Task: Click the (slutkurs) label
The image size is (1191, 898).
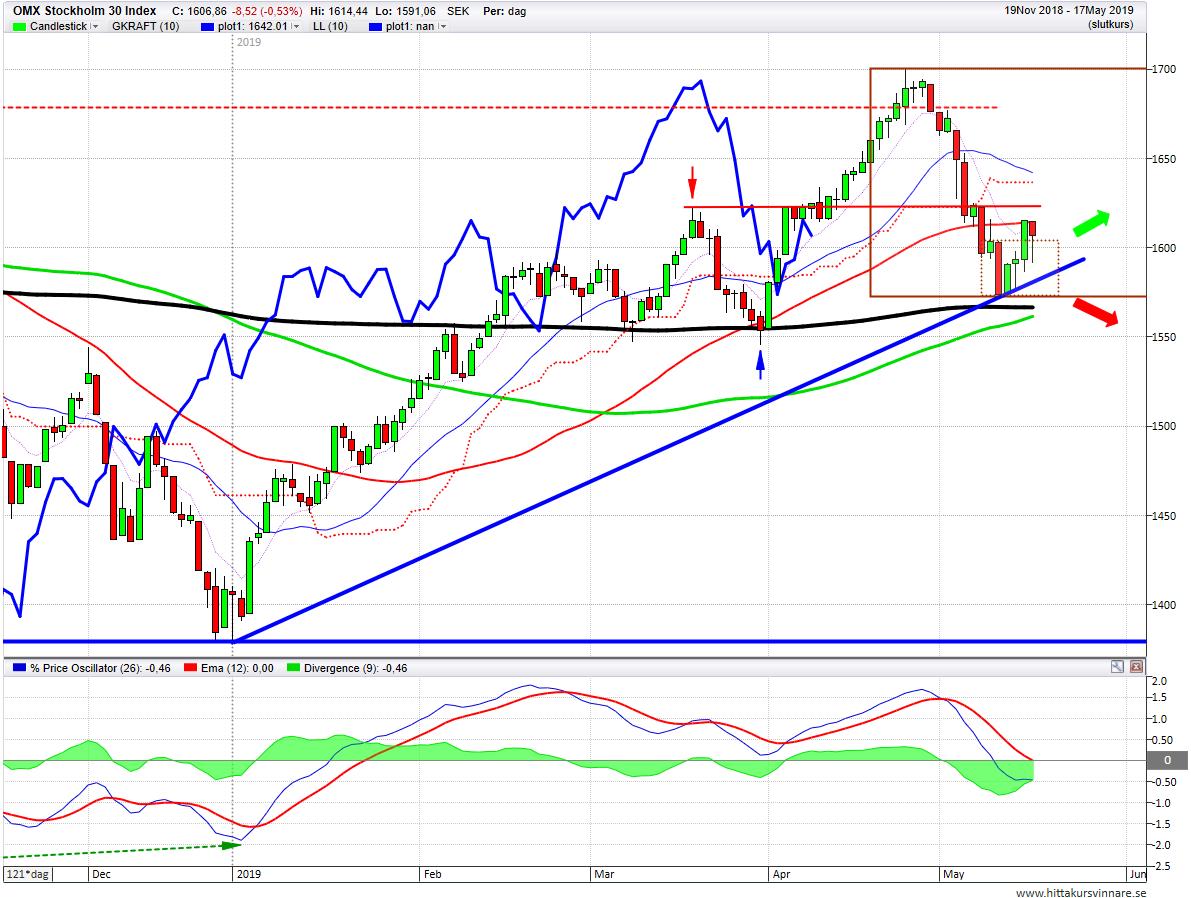Action: tap(1110, 24)
